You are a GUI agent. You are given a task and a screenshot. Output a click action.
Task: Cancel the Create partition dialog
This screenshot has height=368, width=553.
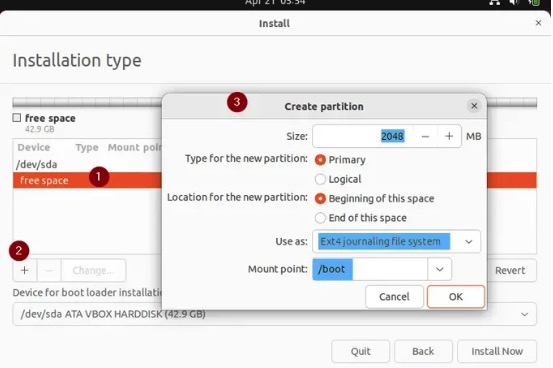(394, 297)
